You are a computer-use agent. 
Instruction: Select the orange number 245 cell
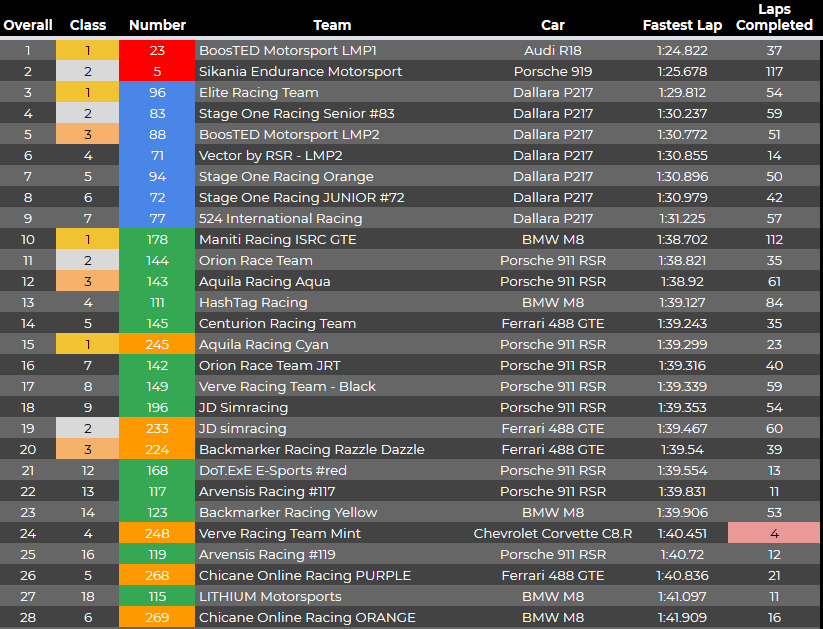[157, 344]
